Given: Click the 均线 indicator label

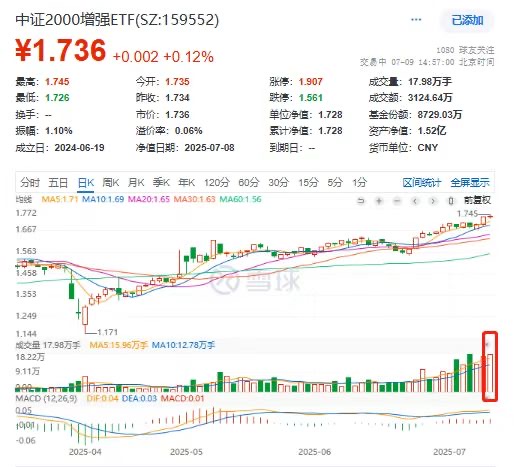Looking at the screenshot, I should 24,200.
